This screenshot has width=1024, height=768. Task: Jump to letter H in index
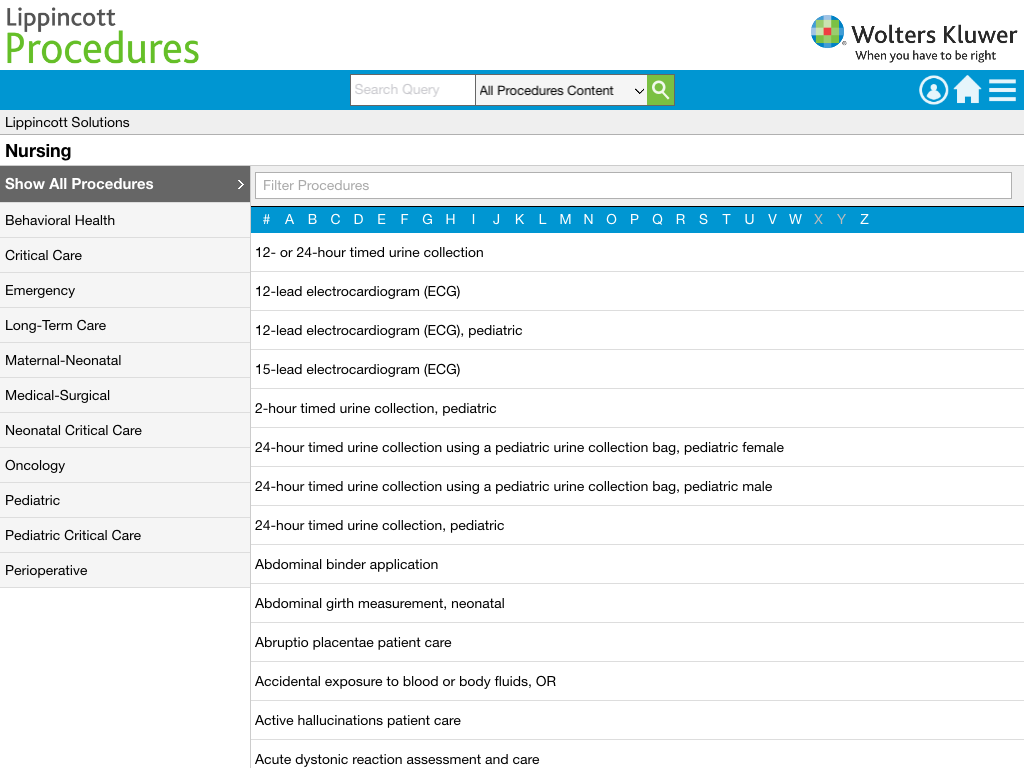450,219
